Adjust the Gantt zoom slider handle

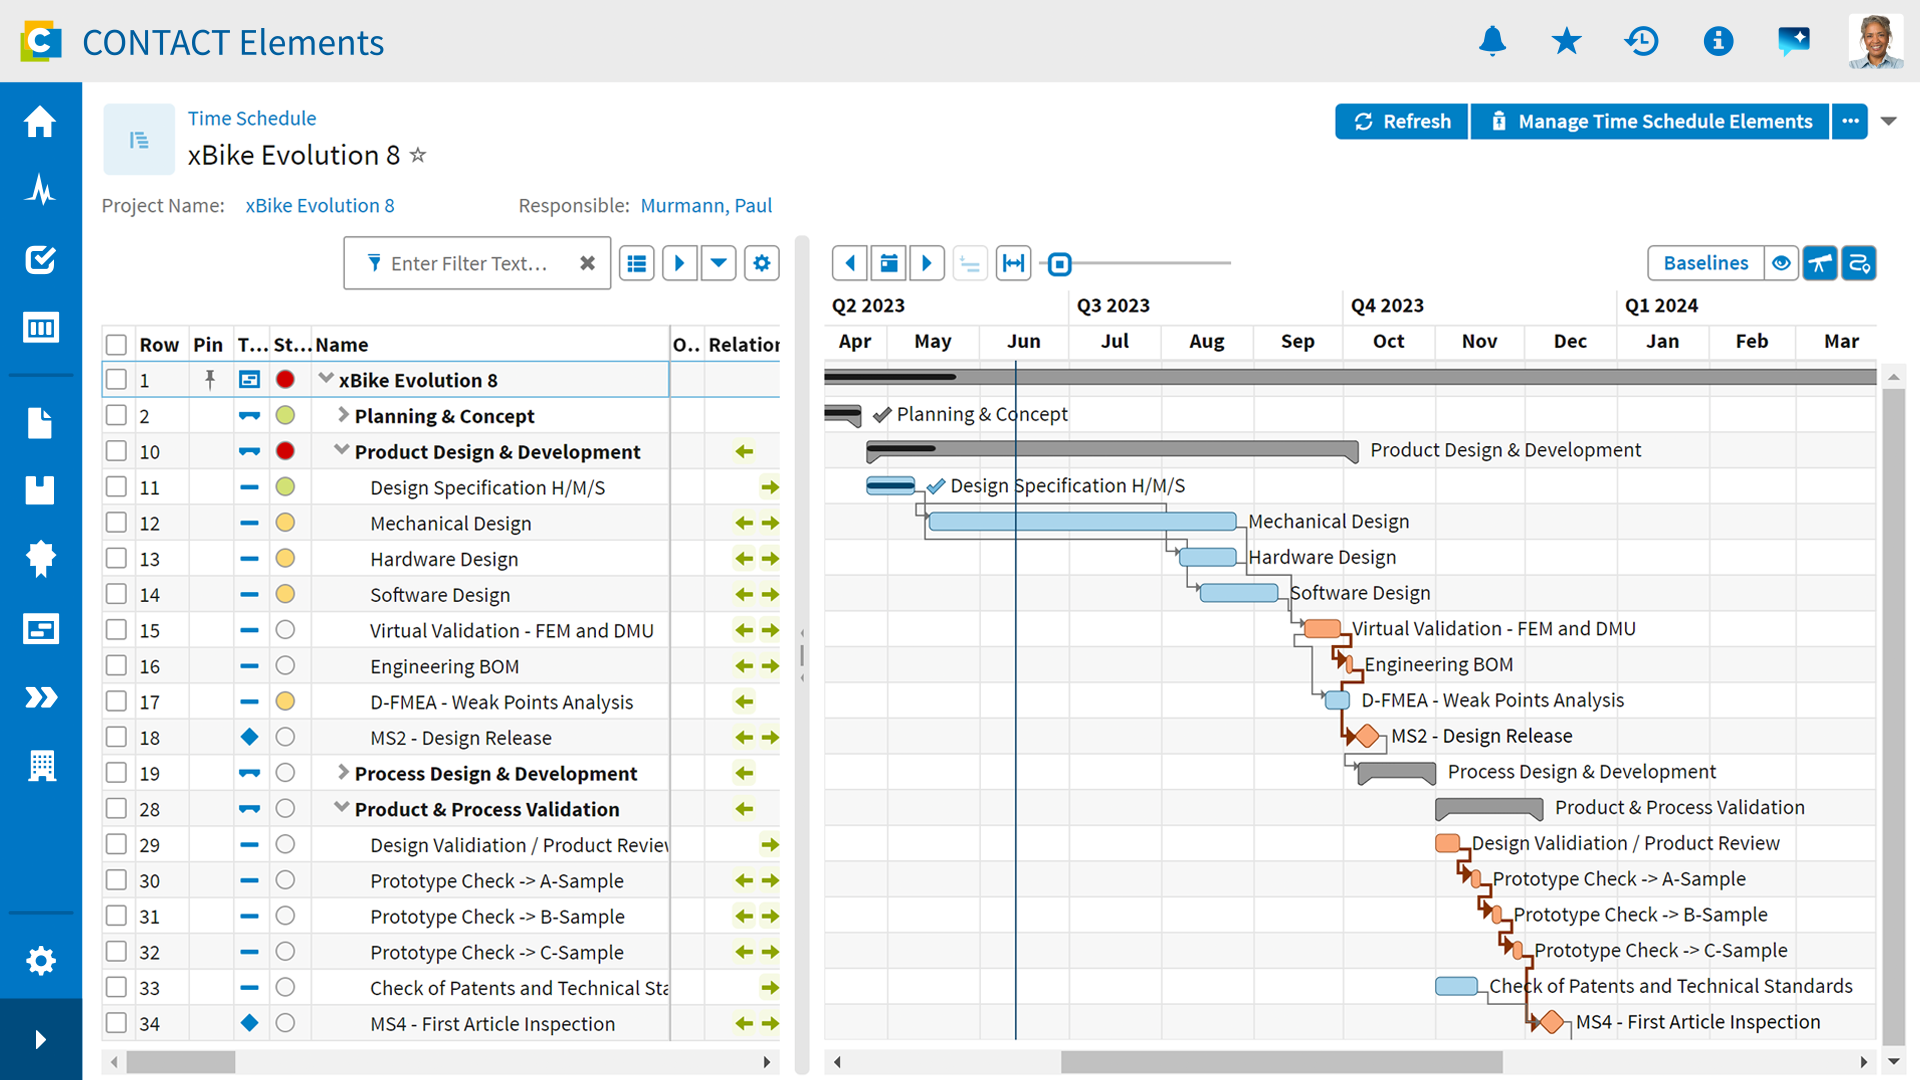[x=1060, y=264]
